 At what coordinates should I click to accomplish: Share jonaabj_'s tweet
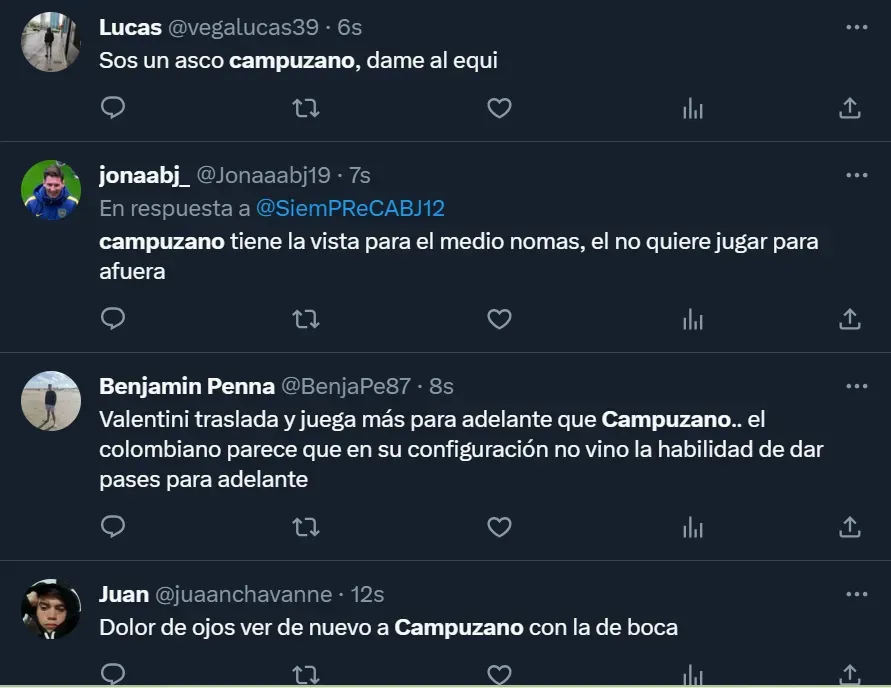pyautogui.click(x=849, y=318)
